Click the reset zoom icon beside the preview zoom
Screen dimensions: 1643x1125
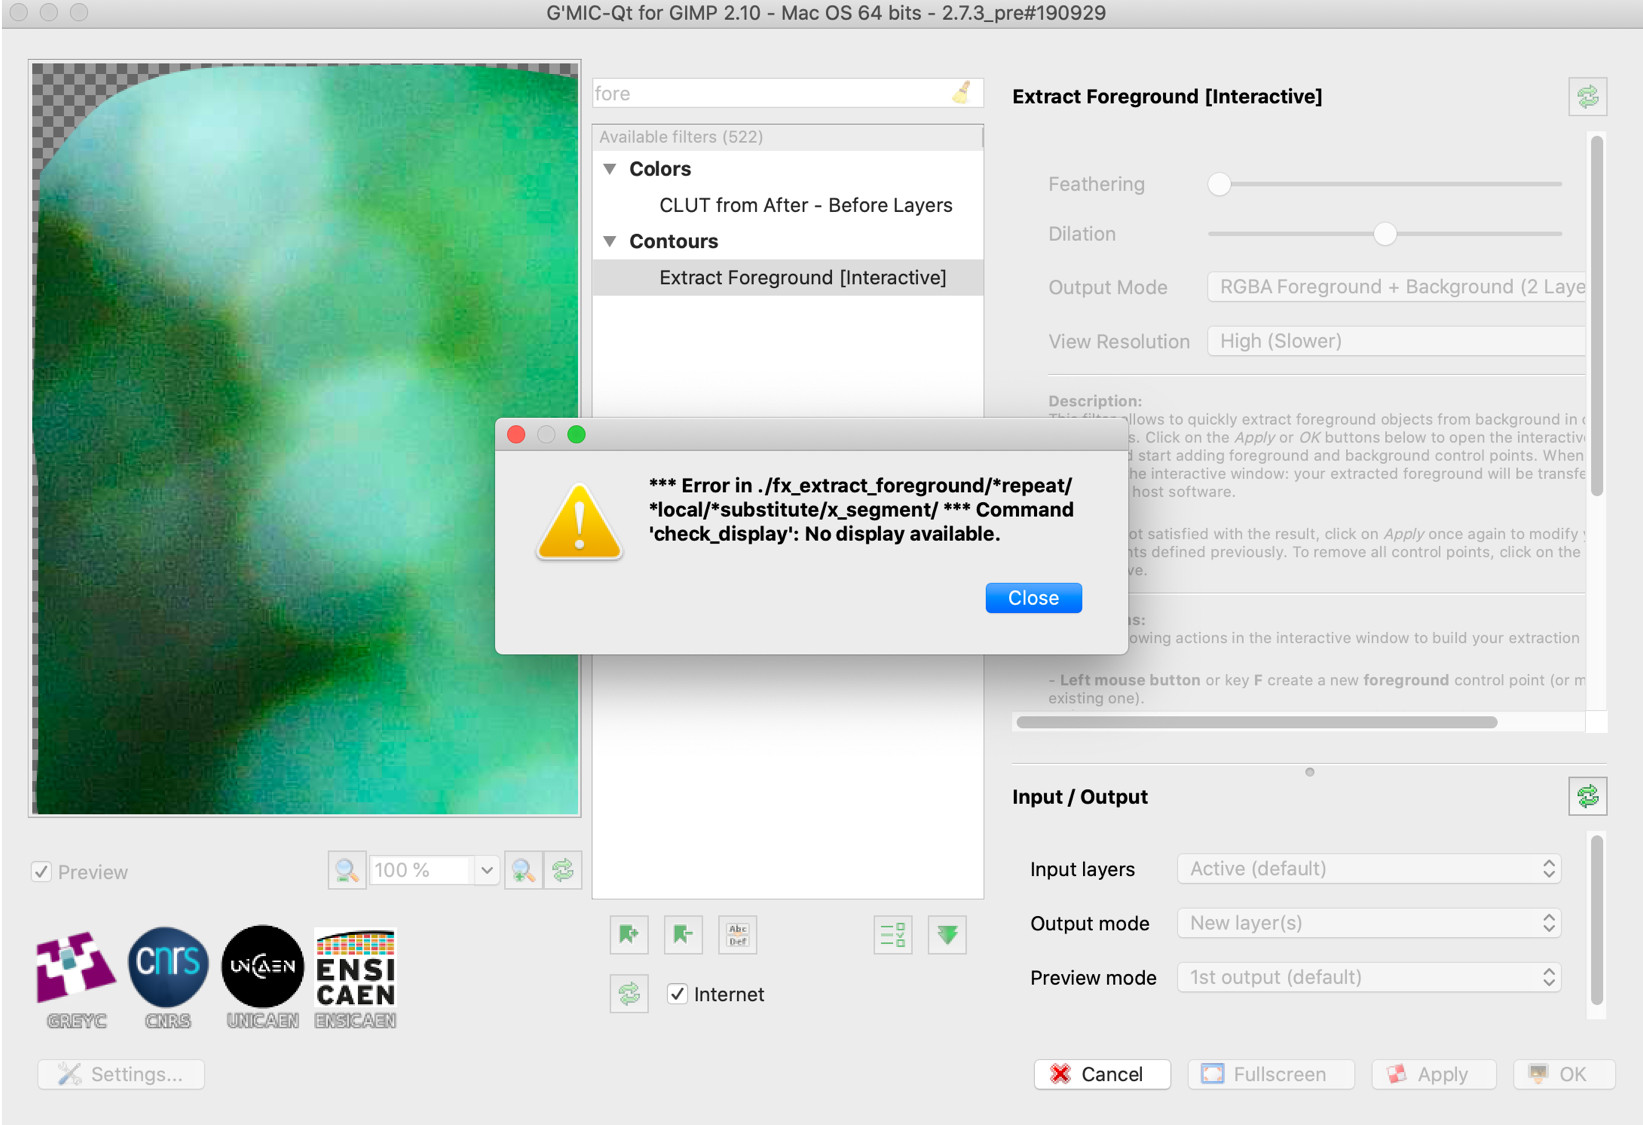coord(563,870)
